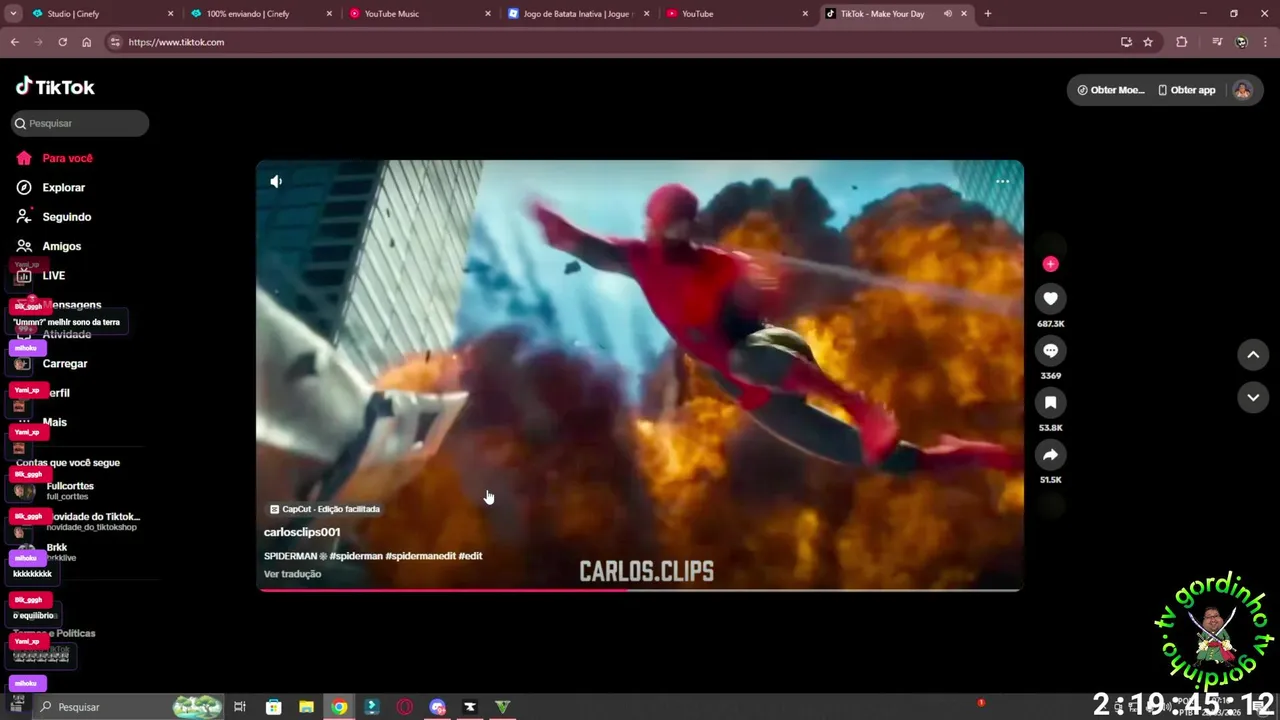Install TikTok app from address bar icon
This screenshot has height=720, width=1280.
point(1126,42)
